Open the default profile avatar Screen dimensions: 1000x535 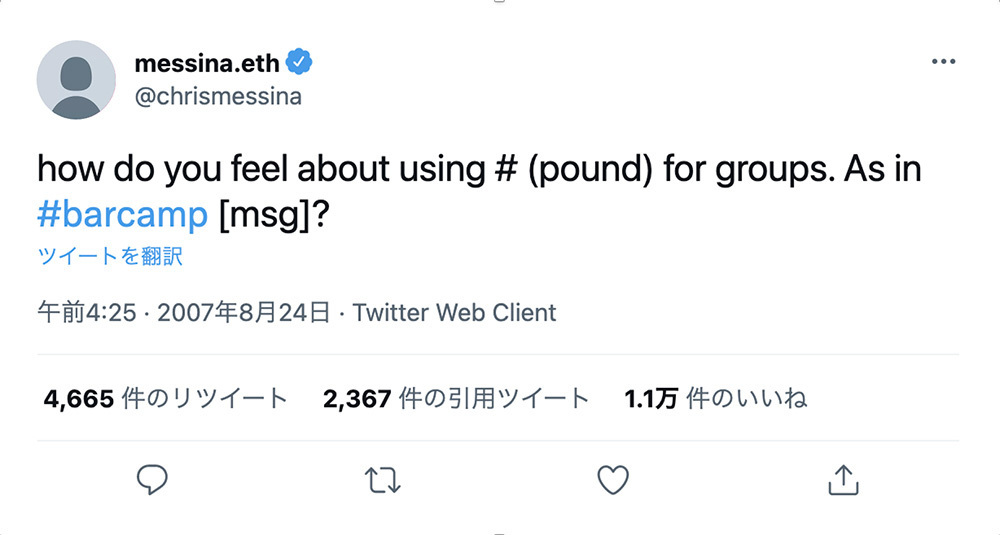click(76, 80)
